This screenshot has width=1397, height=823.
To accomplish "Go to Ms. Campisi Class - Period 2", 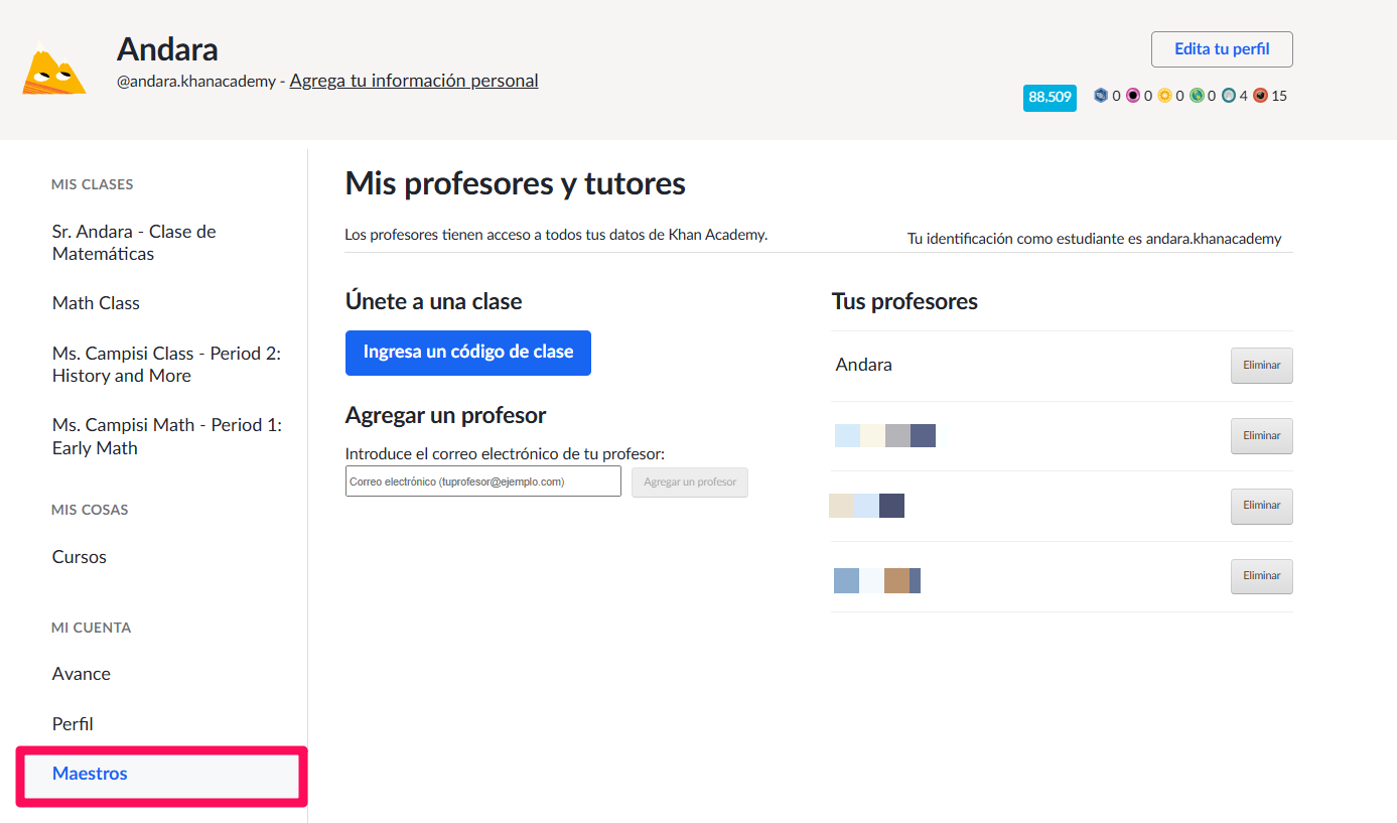I will [x=166, y=365].
